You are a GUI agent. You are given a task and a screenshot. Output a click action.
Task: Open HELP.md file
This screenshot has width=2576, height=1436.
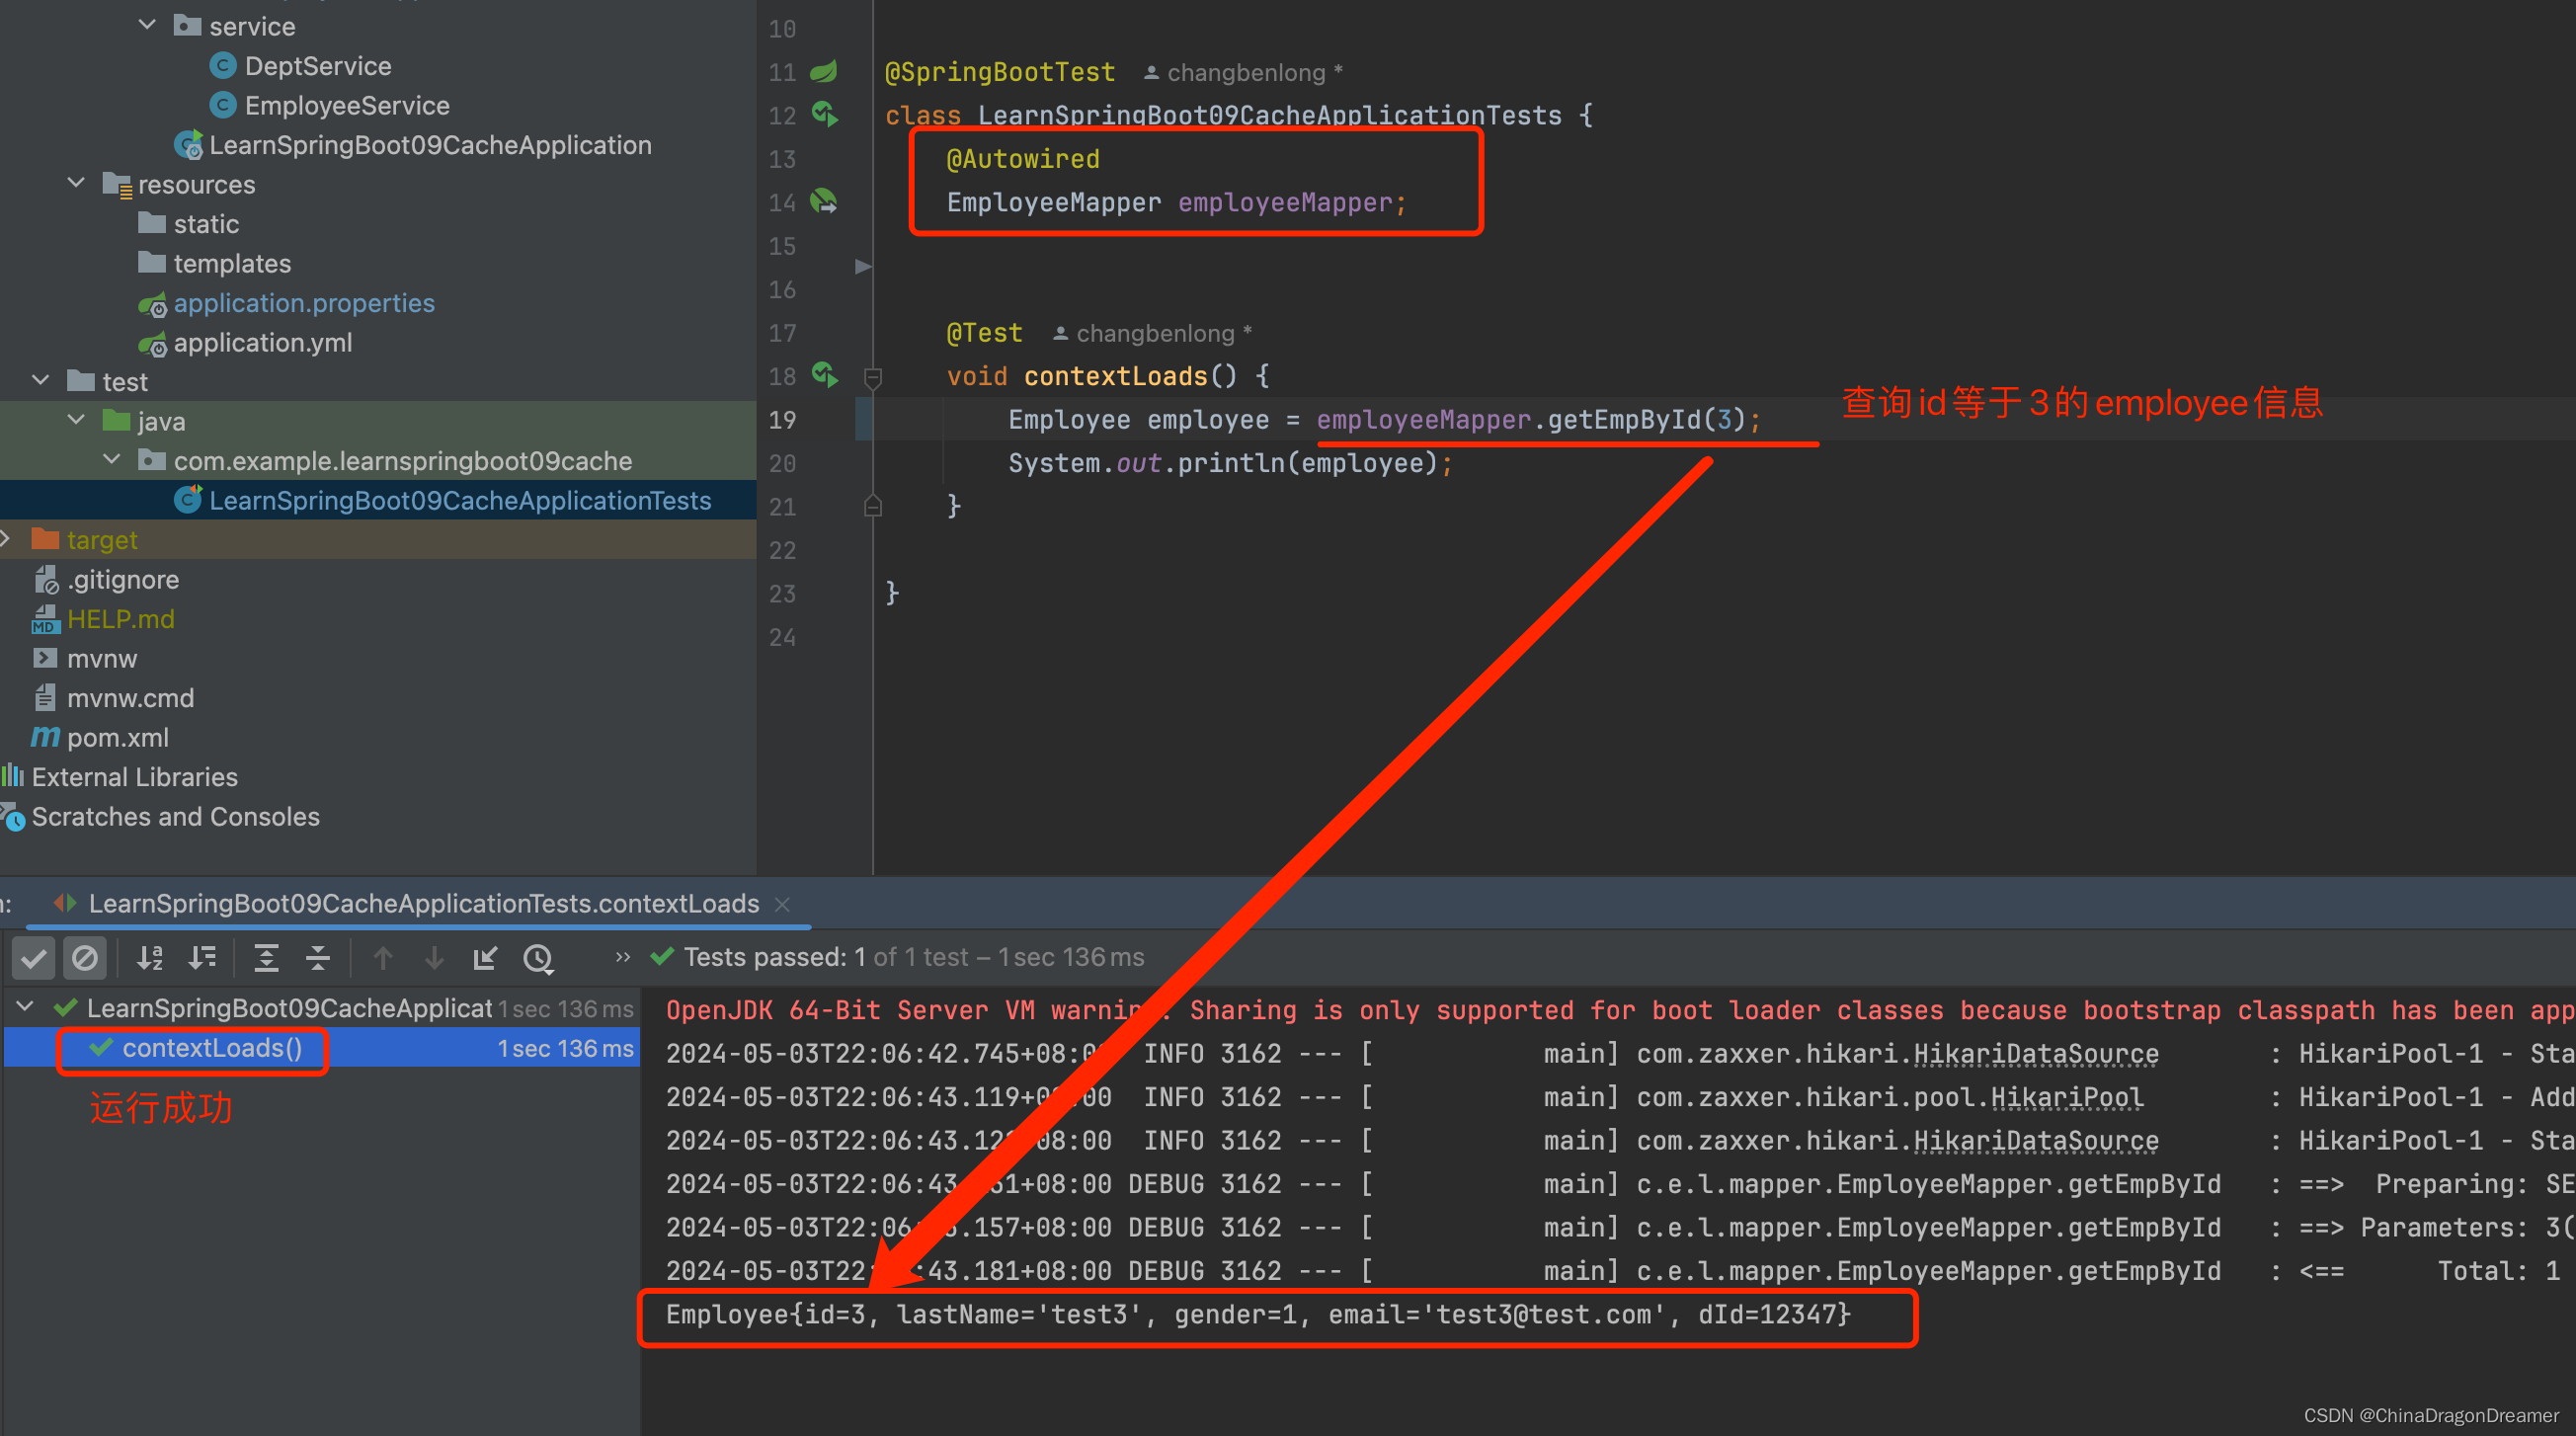pos(120,619)
